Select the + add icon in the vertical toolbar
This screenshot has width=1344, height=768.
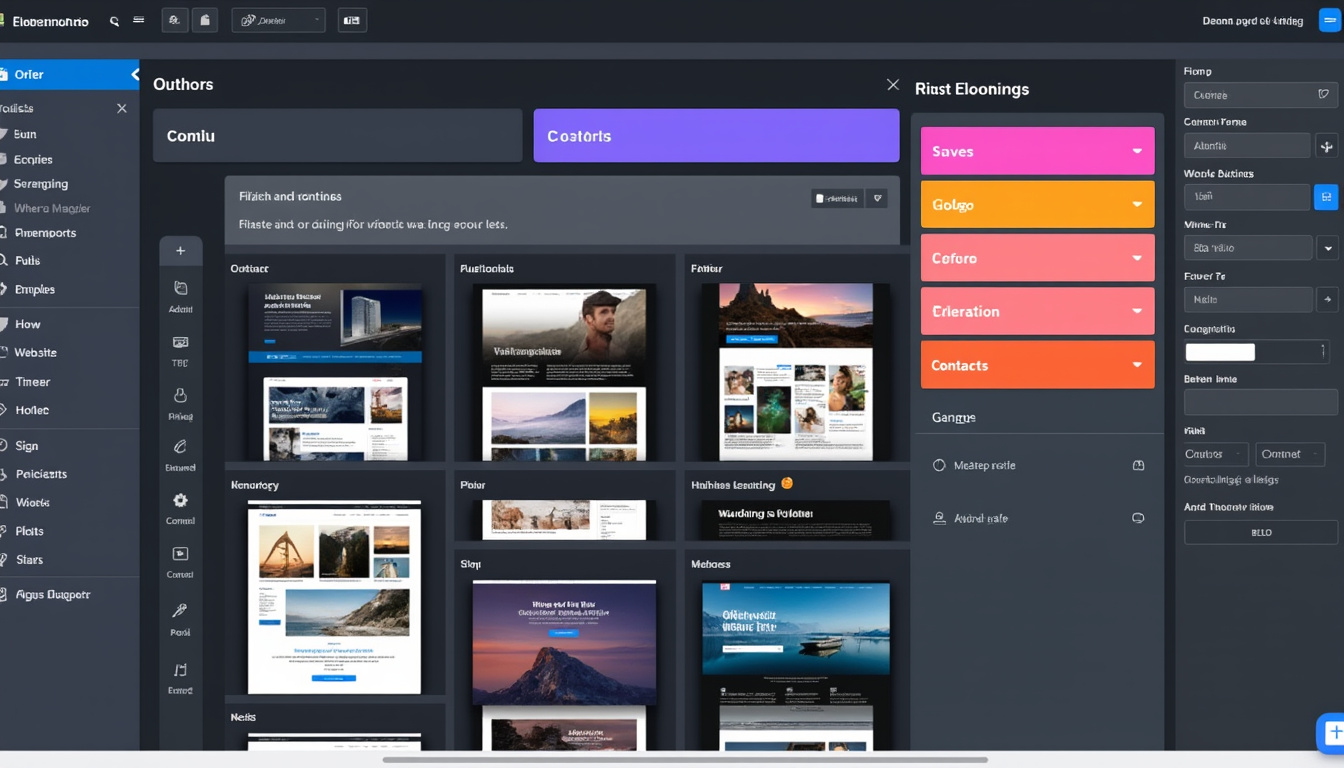(x=180, y=250)
